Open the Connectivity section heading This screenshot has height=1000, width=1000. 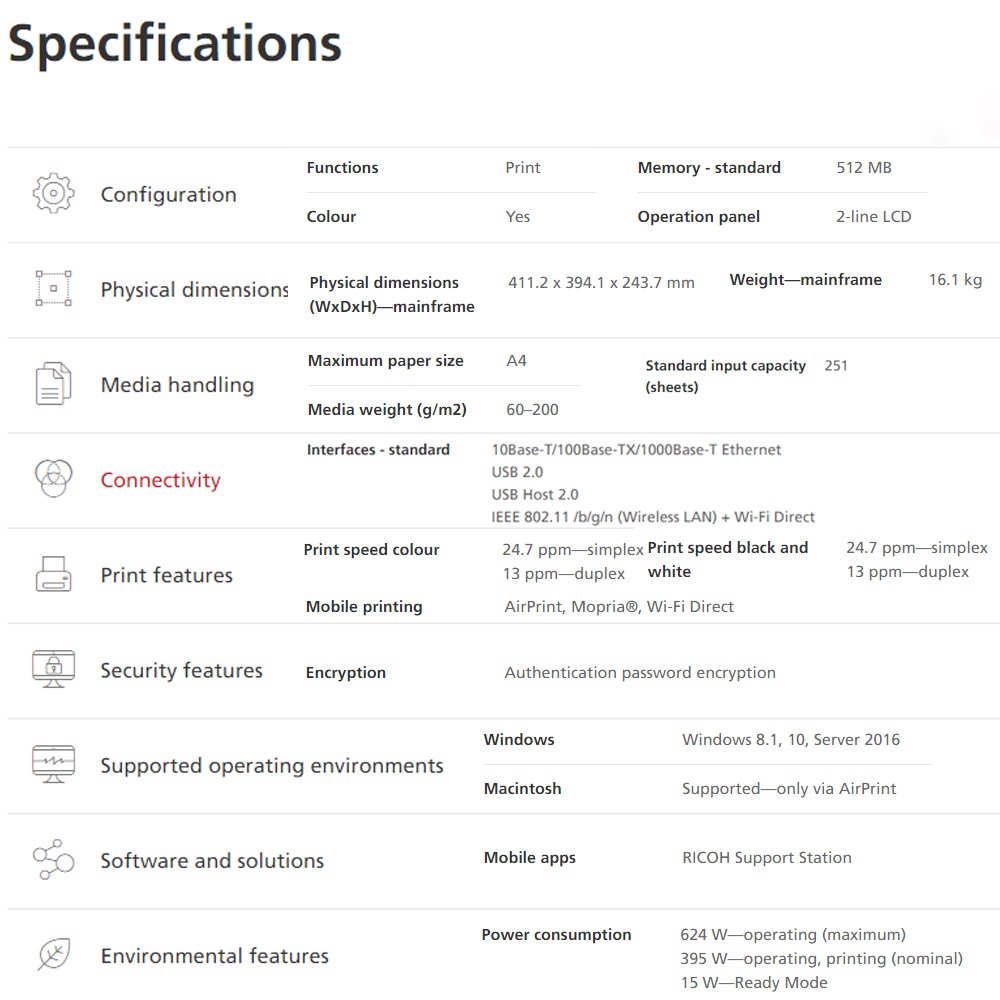(x=160, y=480)
